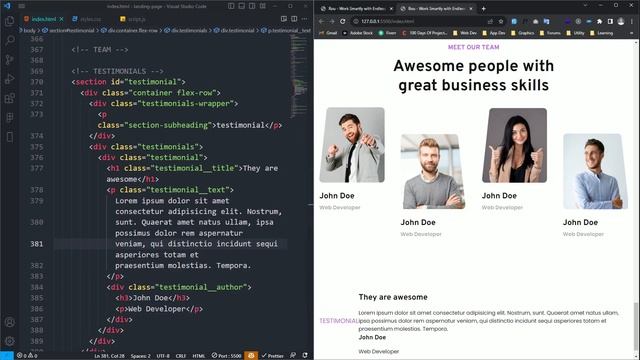640x360 pixels.
Task: Change the language mode 'HTML'
Action: [199, 356]
